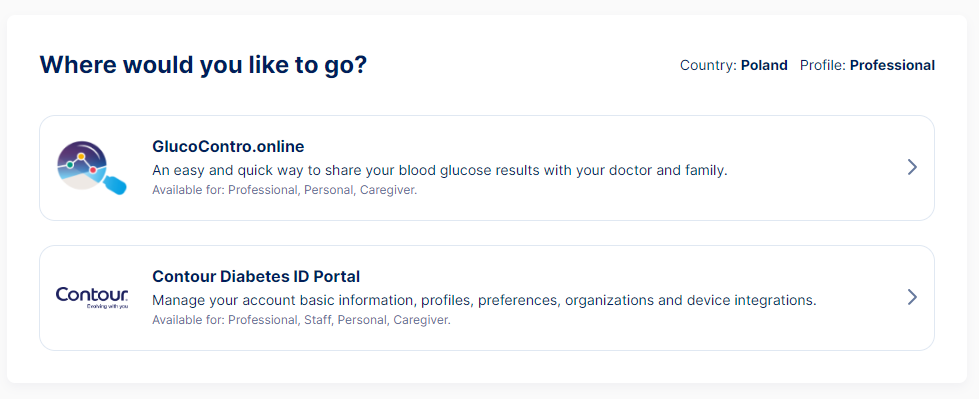Viewport: 979px width, 399px height.
Task: Click the Contour brand logo
Action: pyautogui.click(x=92, y=297)
